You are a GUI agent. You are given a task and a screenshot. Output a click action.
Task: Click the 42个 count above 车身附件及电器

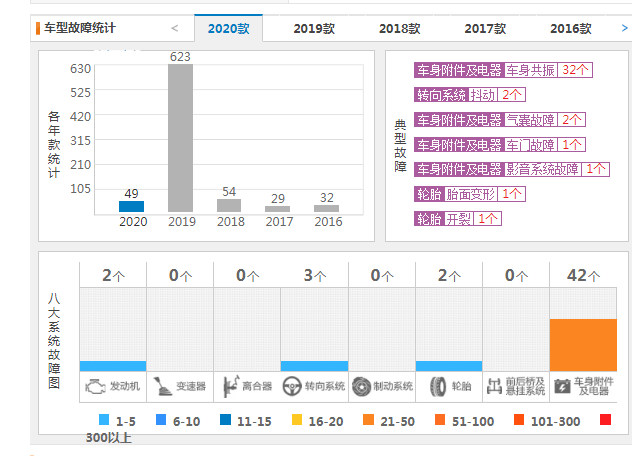coord(583,275)
